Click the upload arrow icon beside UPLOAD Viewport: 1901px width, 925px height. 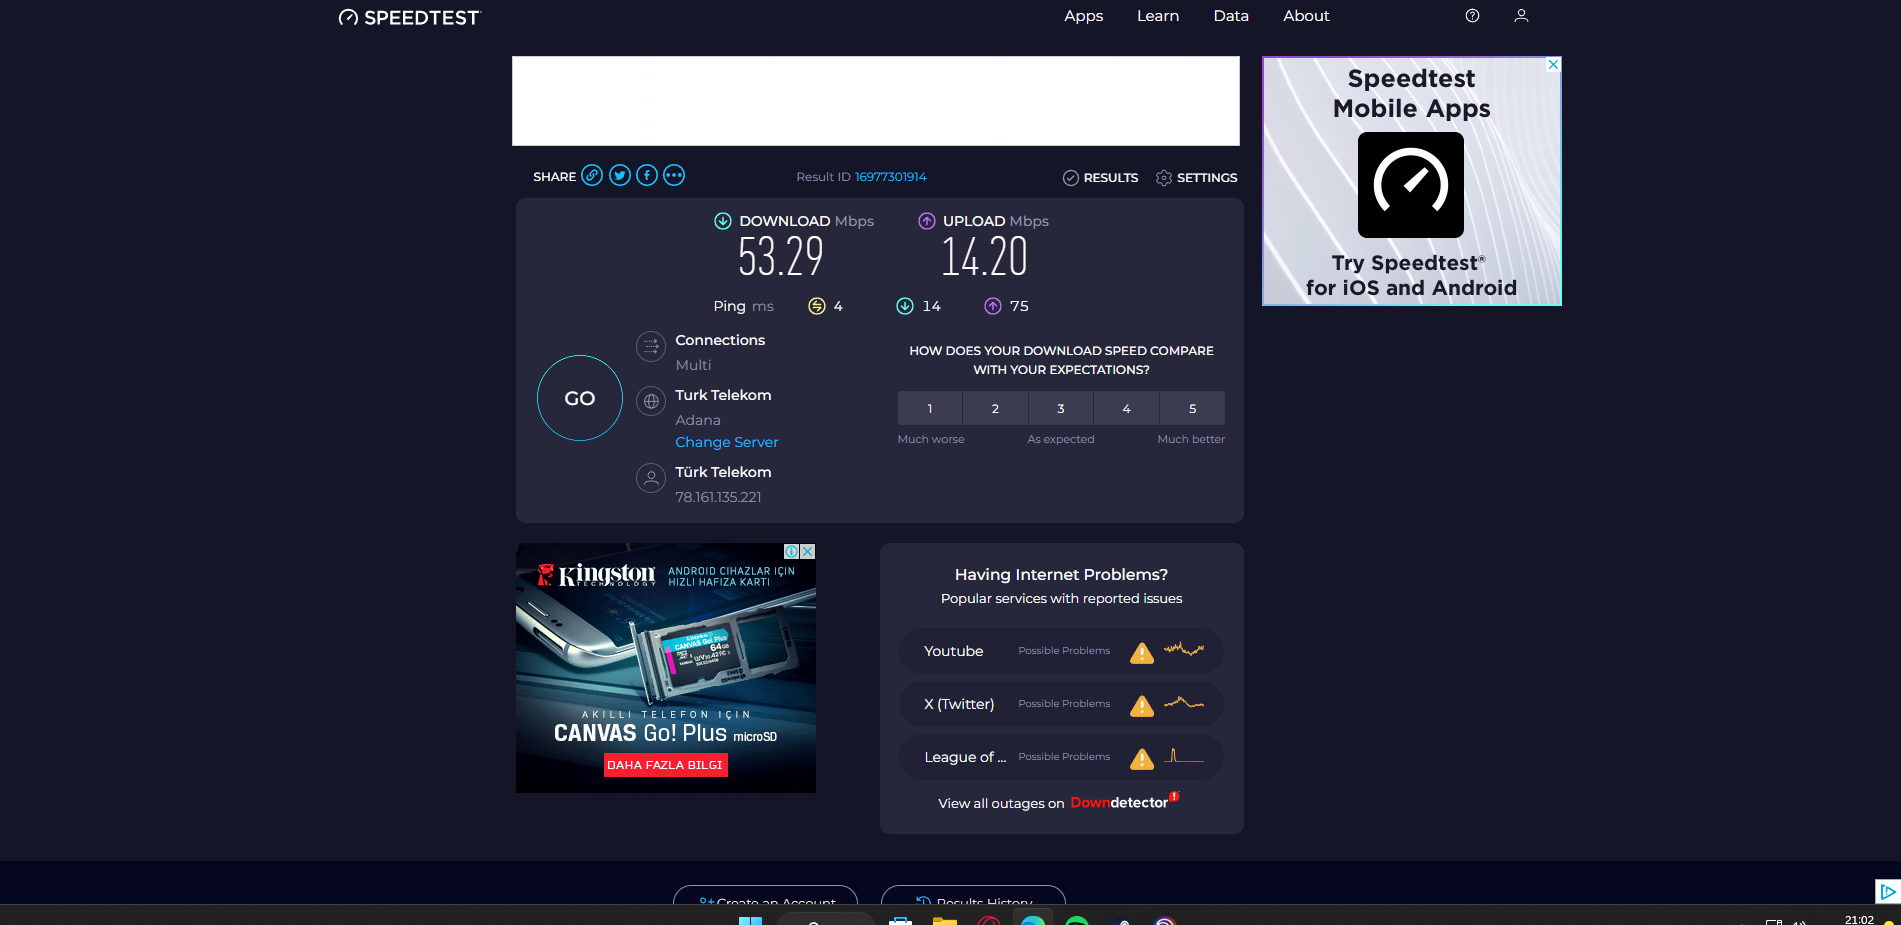pos(927,221)
